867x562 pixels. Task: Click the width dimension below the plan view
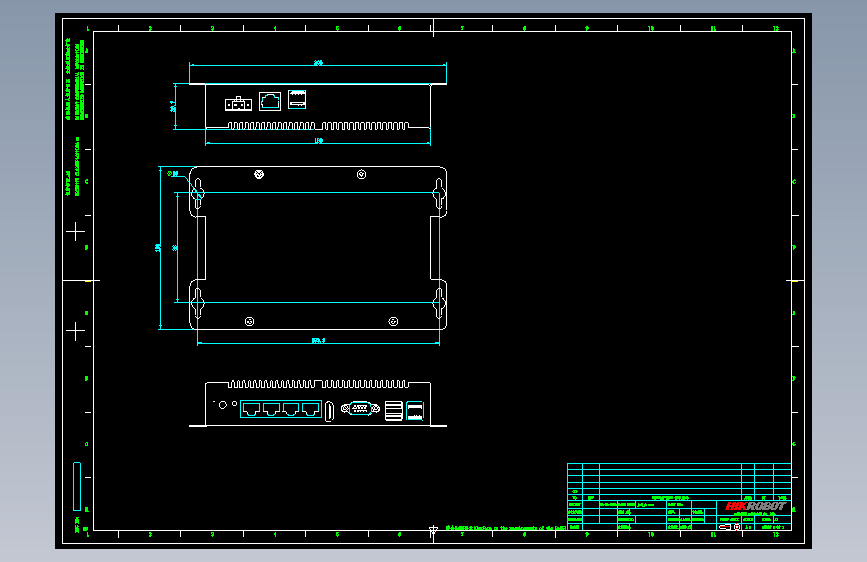tap(318, 342)
